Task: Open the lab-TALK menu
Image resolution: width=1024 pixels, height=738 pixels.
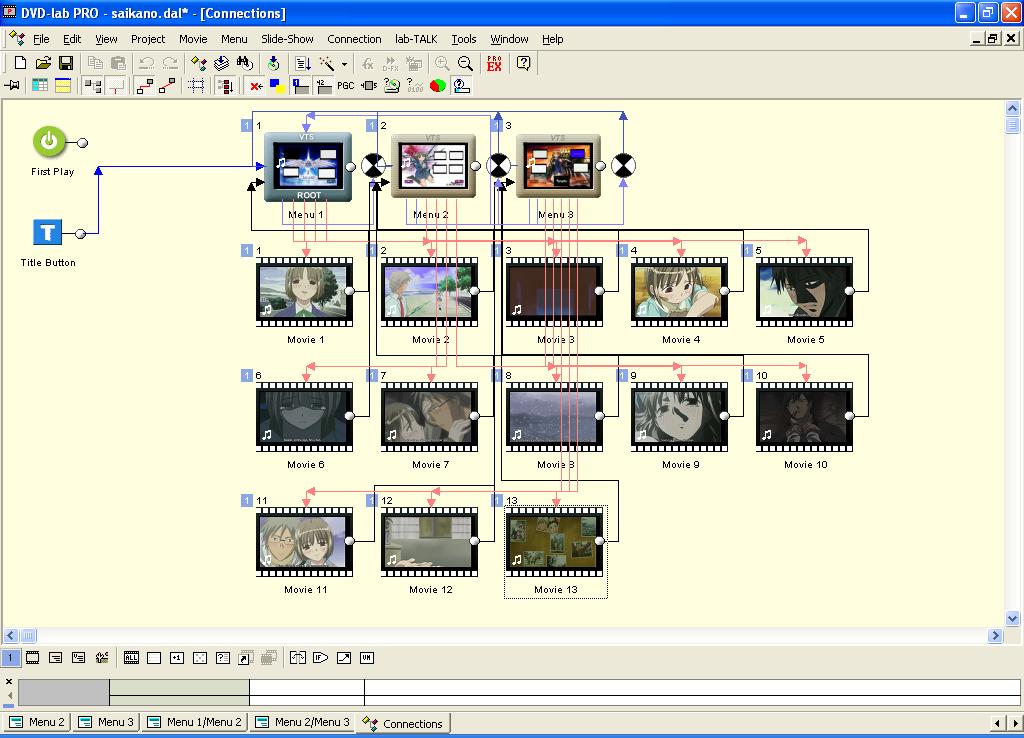Action: (x=416, y=39)
